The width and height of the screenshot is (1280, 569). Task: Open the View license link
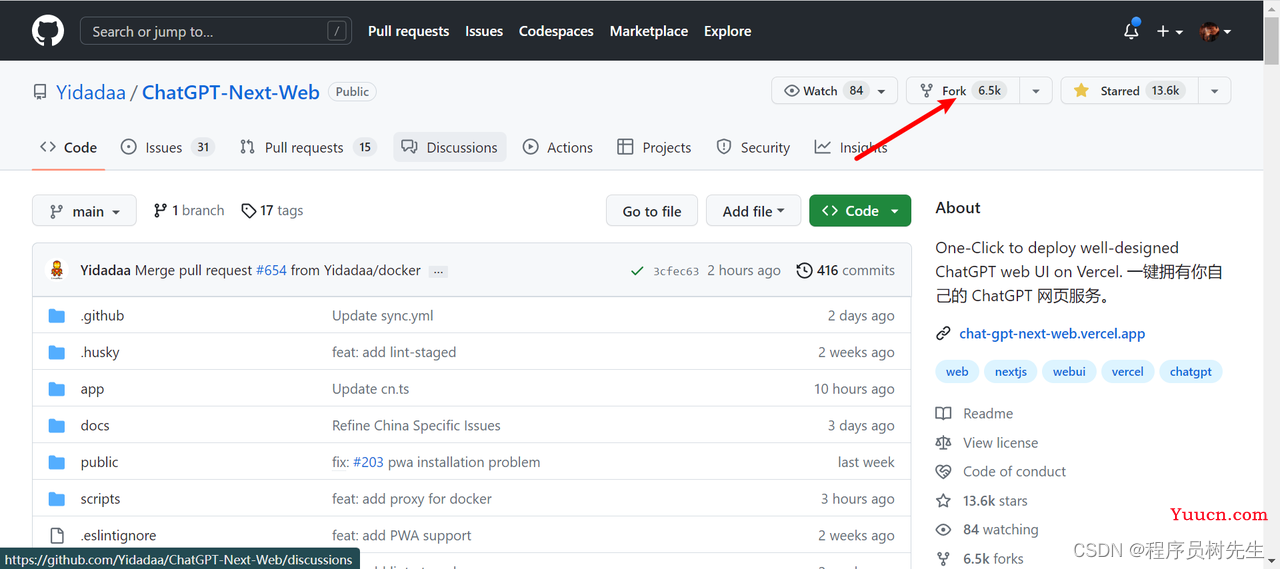(x=987, y=442)
